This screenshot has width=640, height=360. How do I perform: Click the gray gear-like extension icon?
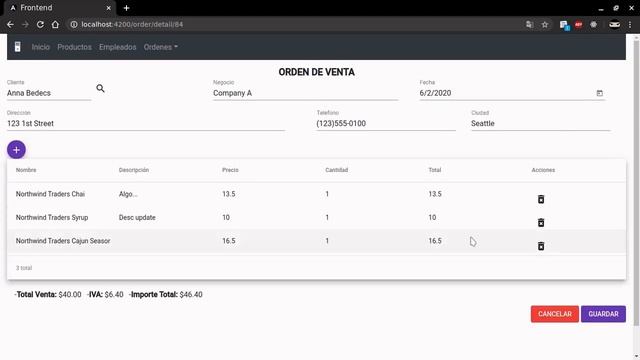(x=593, y=24)
